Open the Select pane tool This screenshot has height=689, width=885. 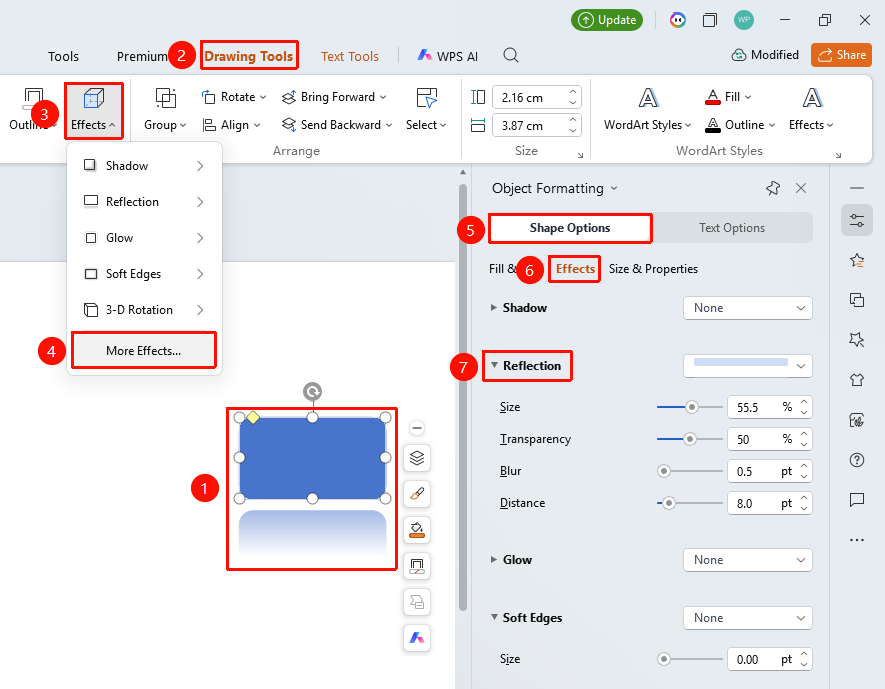[426, 110]
